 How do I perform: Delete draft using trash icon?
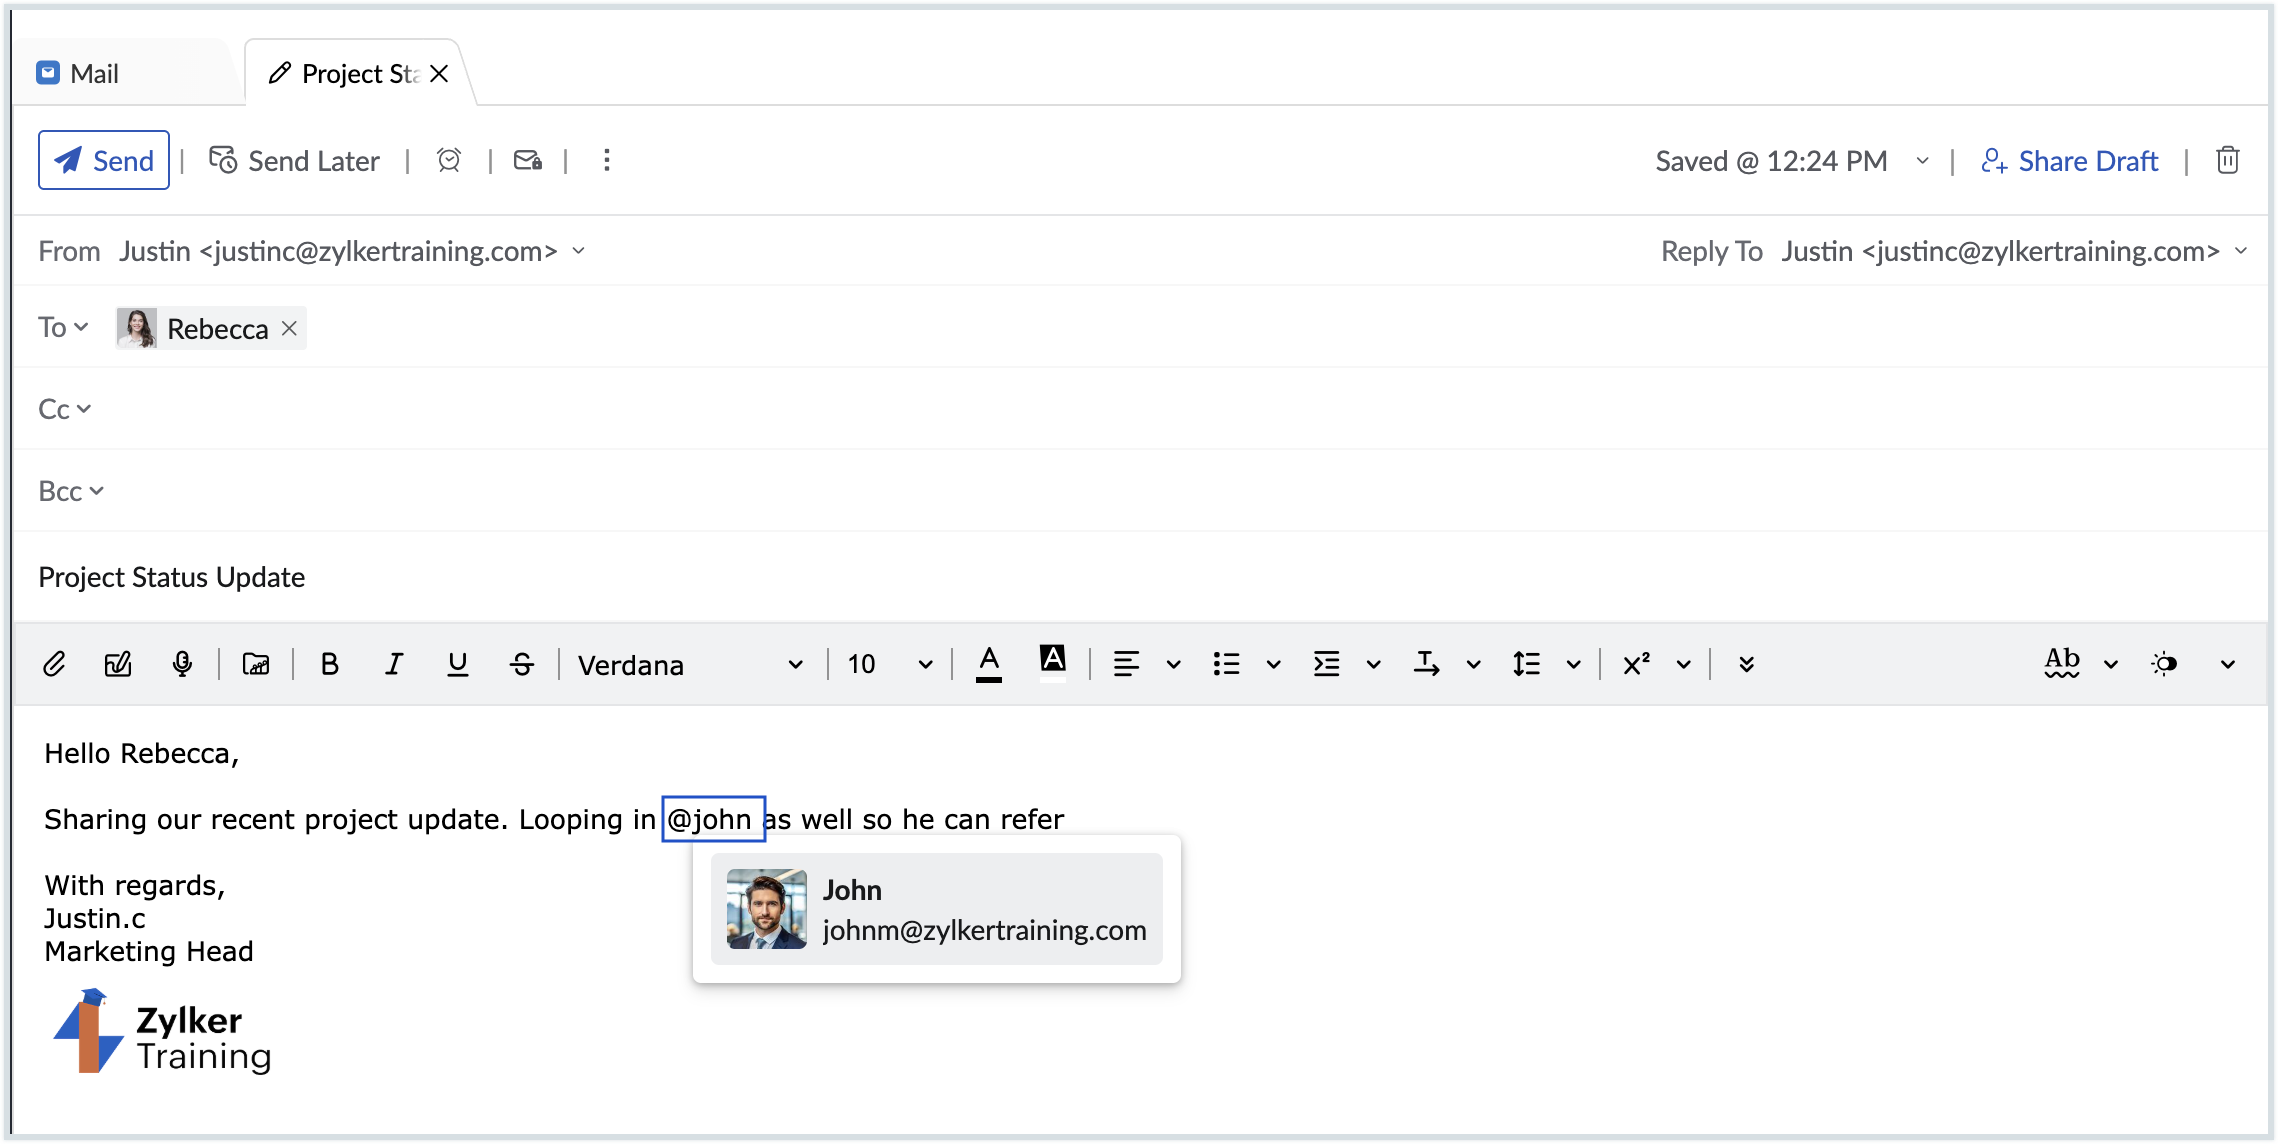(x=2227, y=160)
